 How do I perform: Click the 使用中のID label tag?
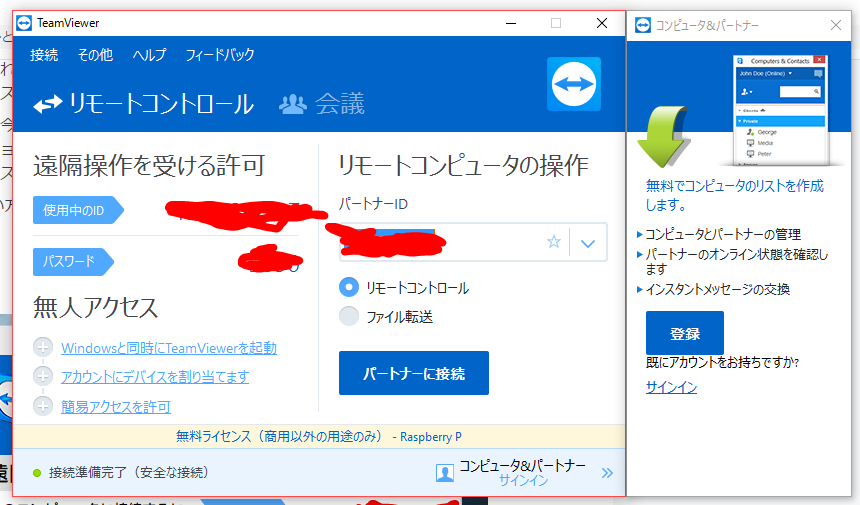pos(78,210)
